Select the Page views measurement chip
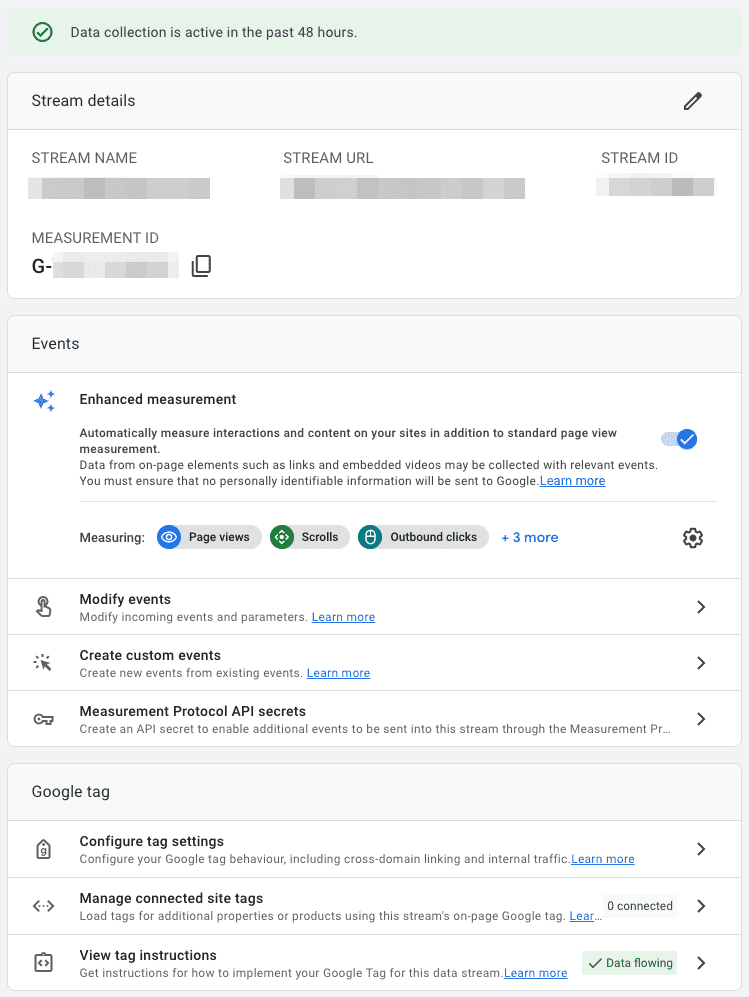The height and width of the screenshot is (997, 749). 208,537
